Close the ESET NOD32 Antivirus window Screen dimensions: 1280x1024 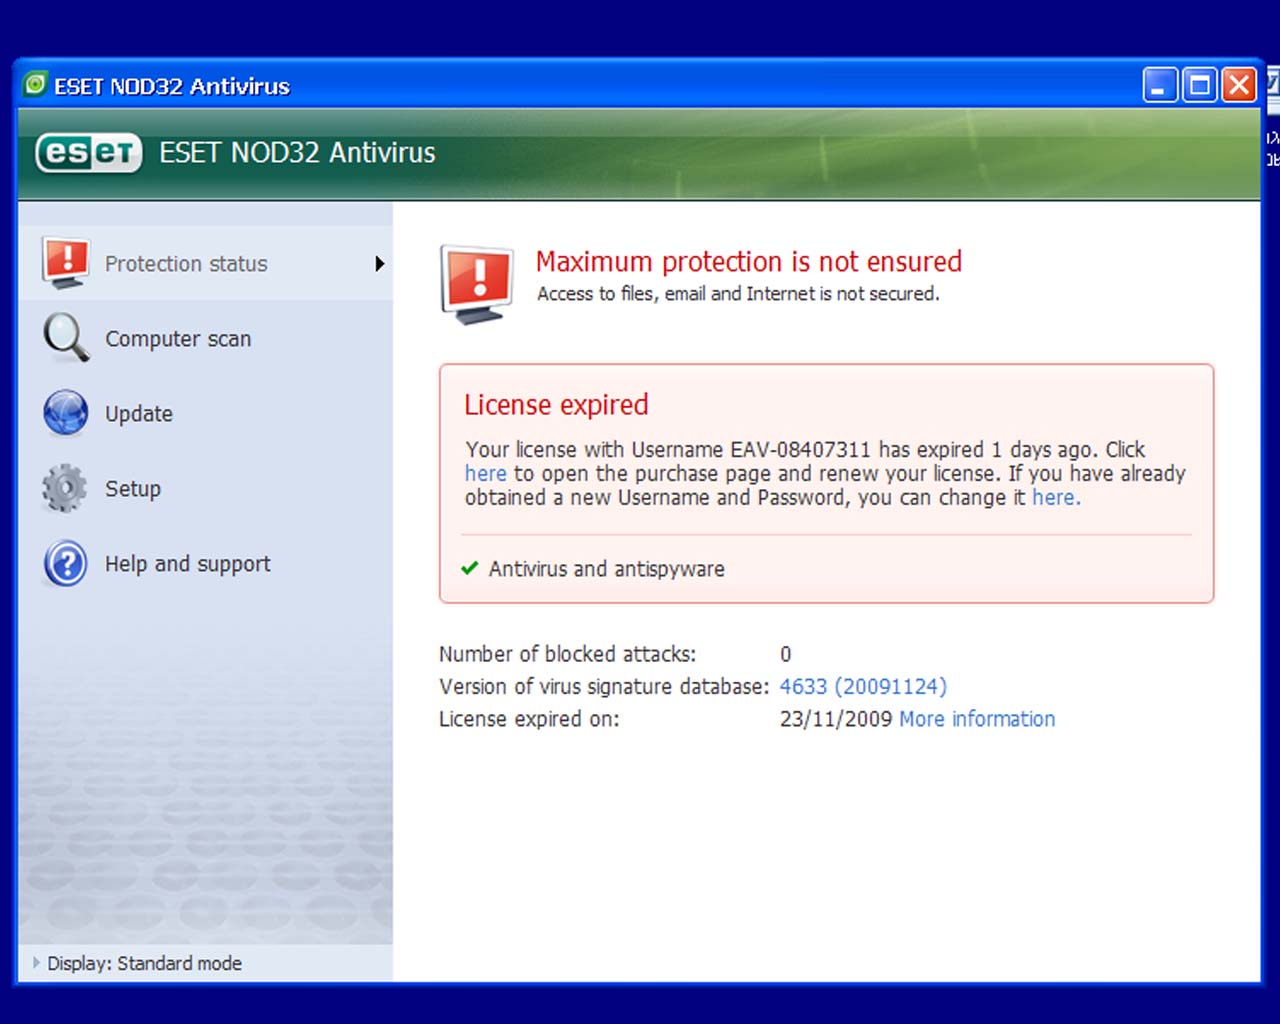pyautogui.click(x=1239, y=85)
